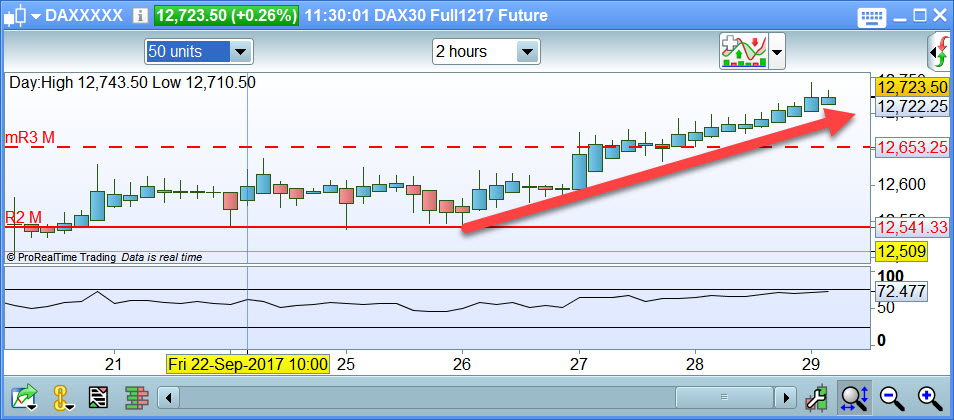Click the horizontal scrollbar thumb
Screen dimensions: 954x420
pyautogui.click(x=723, y=397)
